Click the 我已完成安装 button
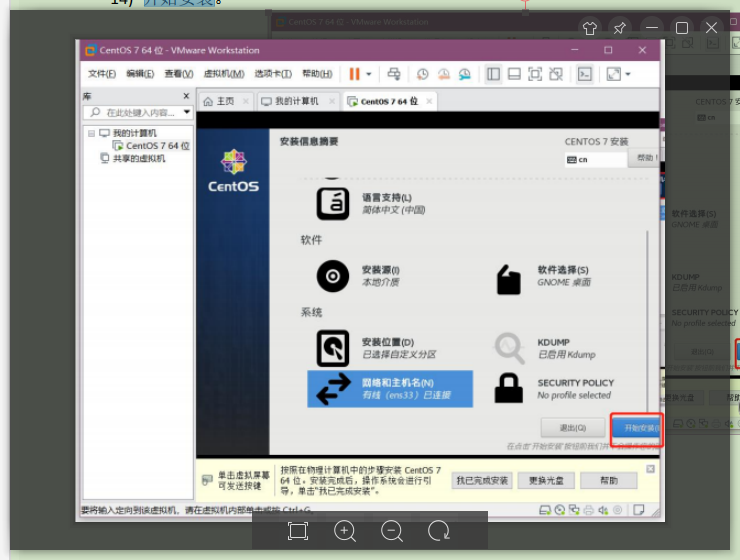This screenshot has width=740, height=560. click(x=482, y=480)
